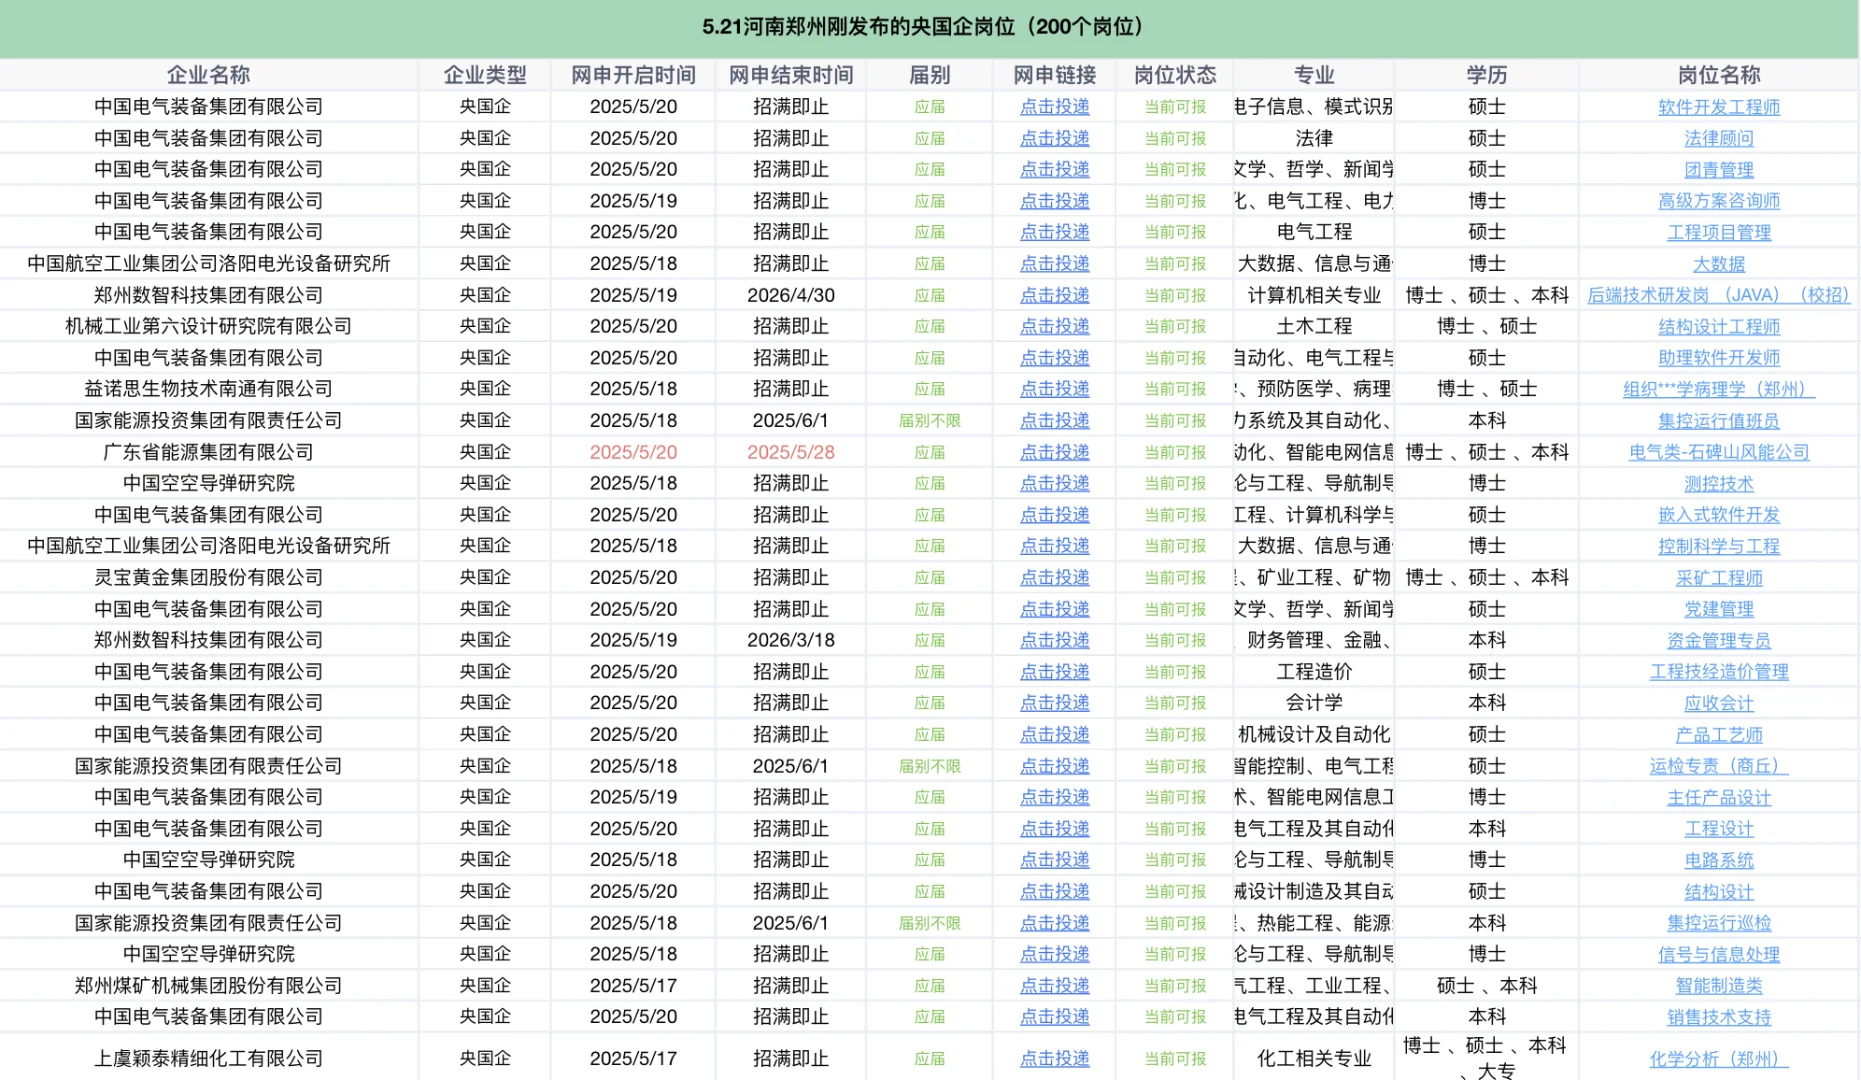Select the 机械工业第六设计研究院有限公司 cell
This screenshot has height=1080, width=1861.
208,326
